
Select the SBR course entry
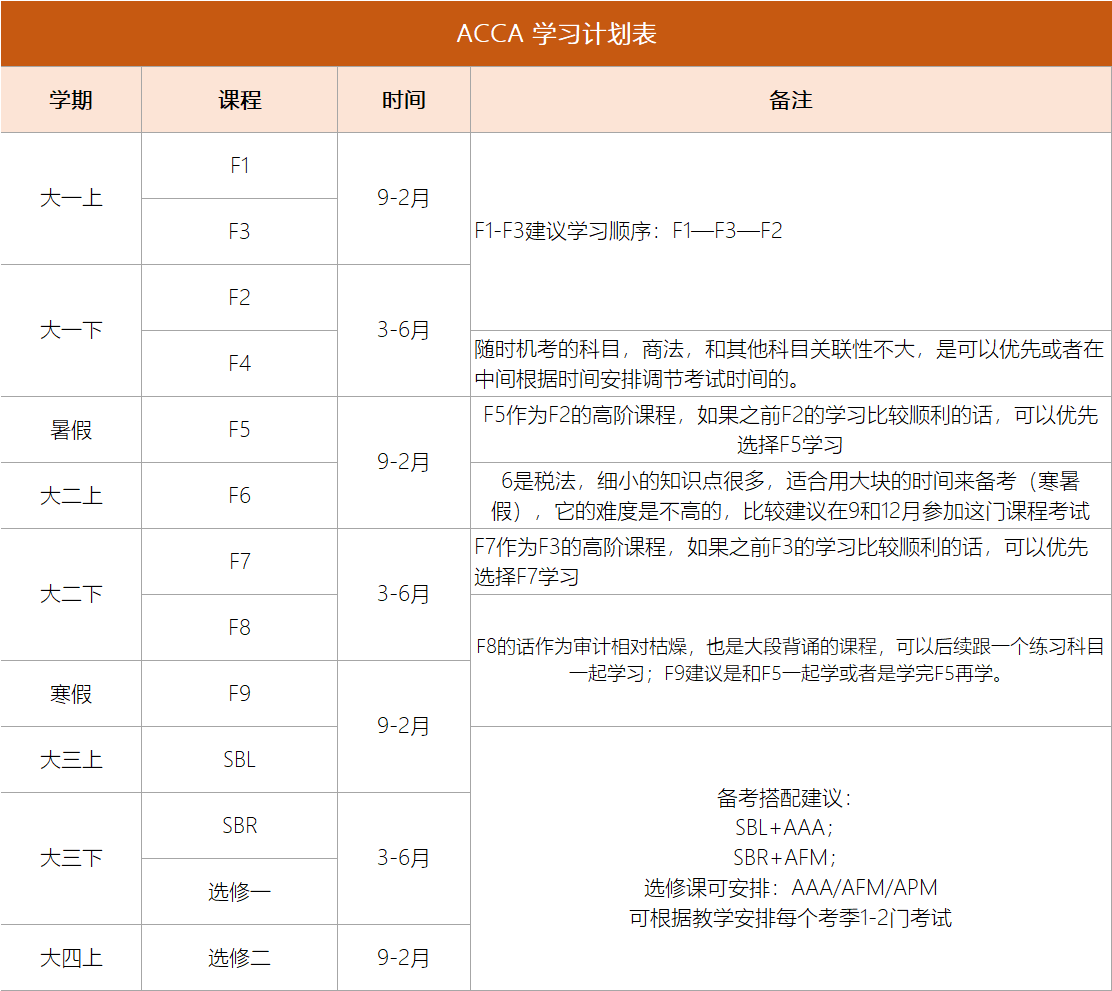pos(239,825)
